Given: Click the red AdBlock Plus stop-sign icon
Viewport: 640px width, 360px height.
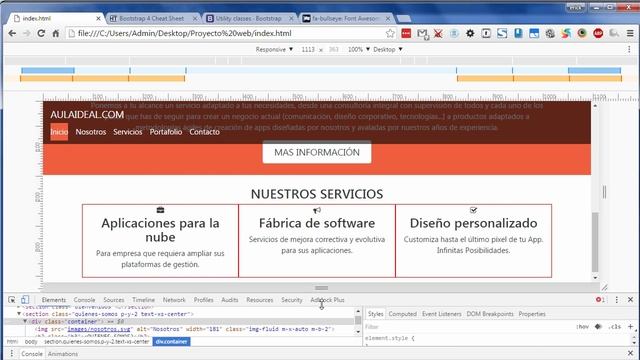Looking at the screenshot, I should click(598, 33).
